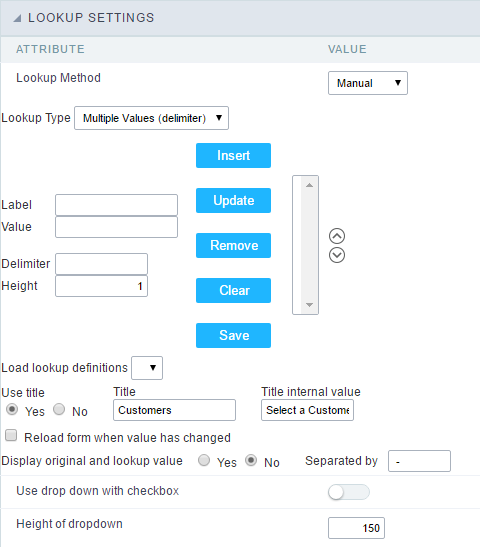Toggle Use drop down with checkbox switch
480x547 pixels.
click(x=349, y=492)
